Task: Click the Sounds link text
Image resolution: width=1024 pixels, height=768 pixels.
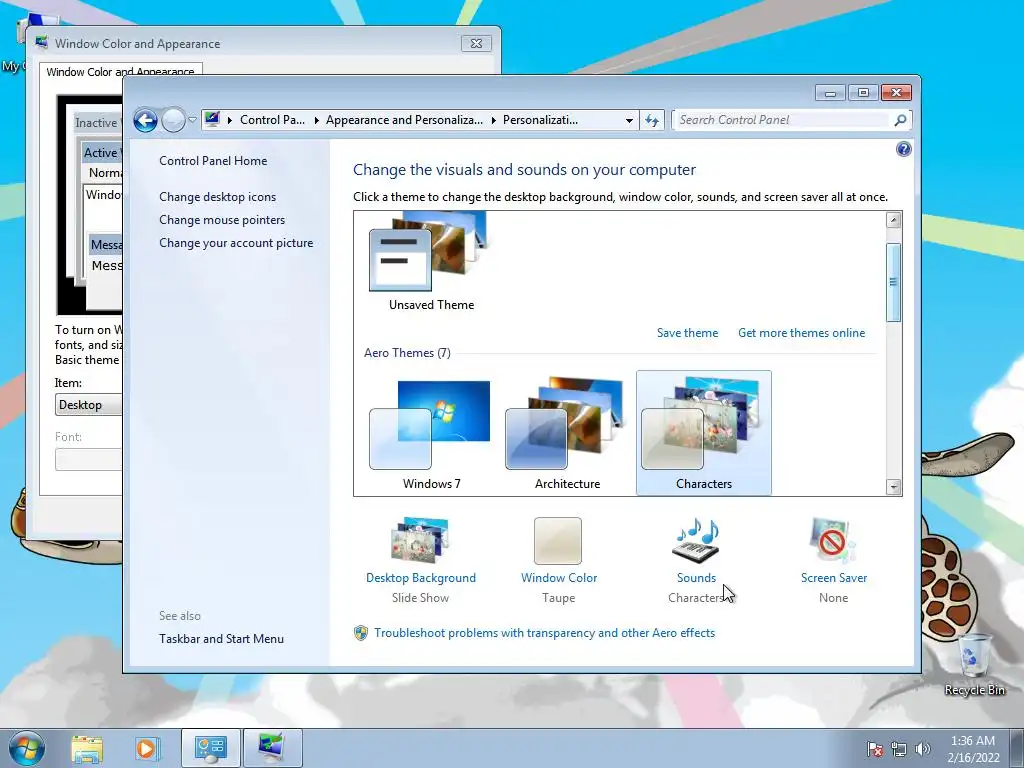Action: click(x=696, y=578)
